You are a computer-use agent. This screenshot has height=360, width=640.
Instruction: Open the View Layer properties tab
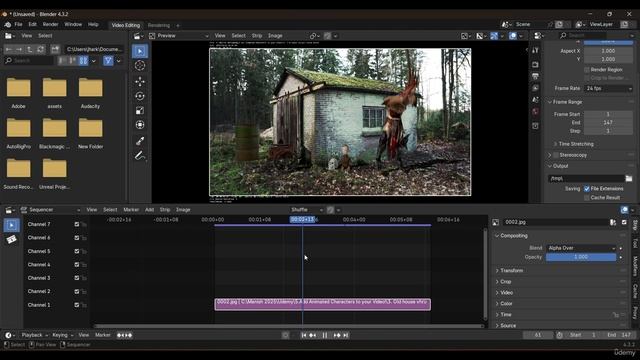tap(536, 88)
